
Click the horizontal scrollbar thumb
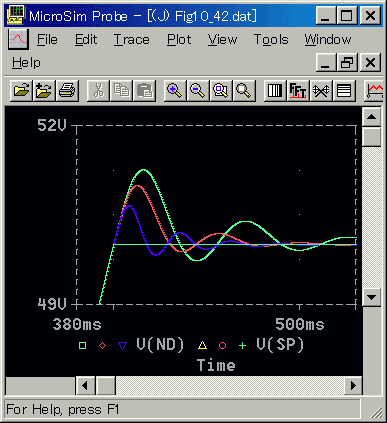[105, 386]
